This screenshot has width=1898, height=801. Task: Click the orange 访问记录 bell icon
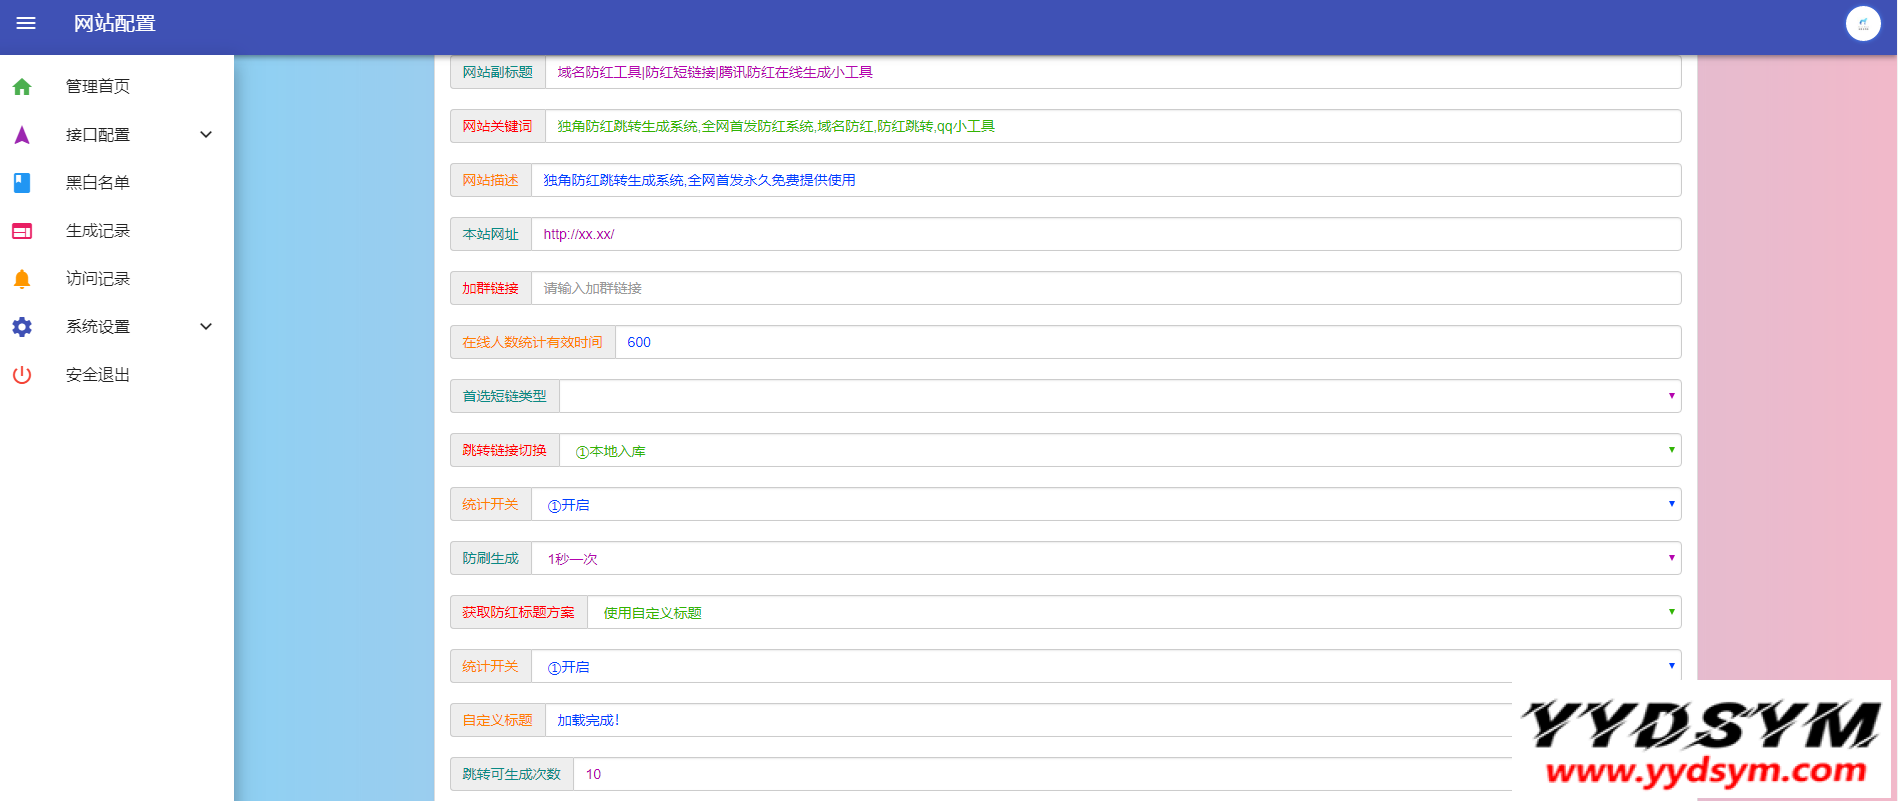pos(22,279)
